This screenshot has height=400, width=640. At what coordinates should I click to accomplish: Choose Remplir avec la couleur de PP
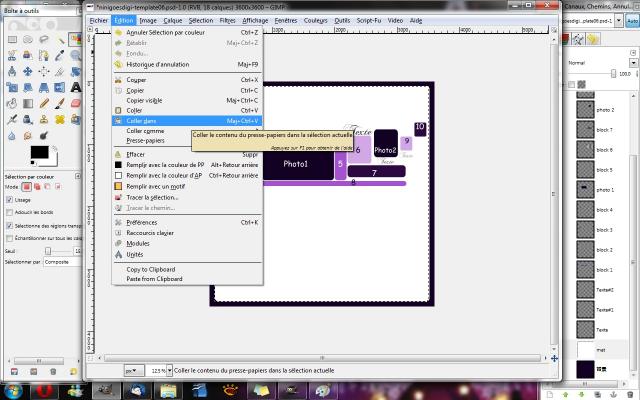(x=187, y=165)
